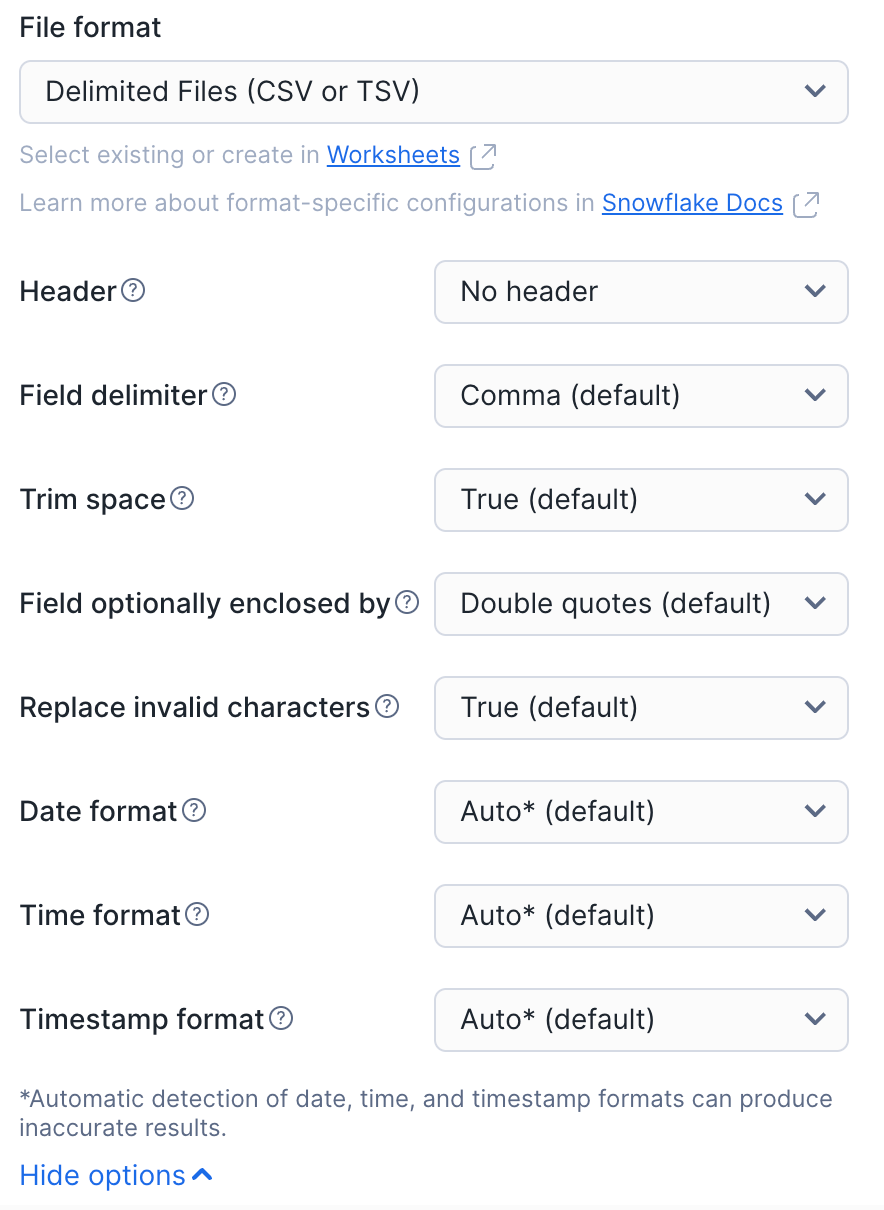
Task: Expand Replace invalid characters dropdown
Action: pyautogui.click(x=641, y=708)
